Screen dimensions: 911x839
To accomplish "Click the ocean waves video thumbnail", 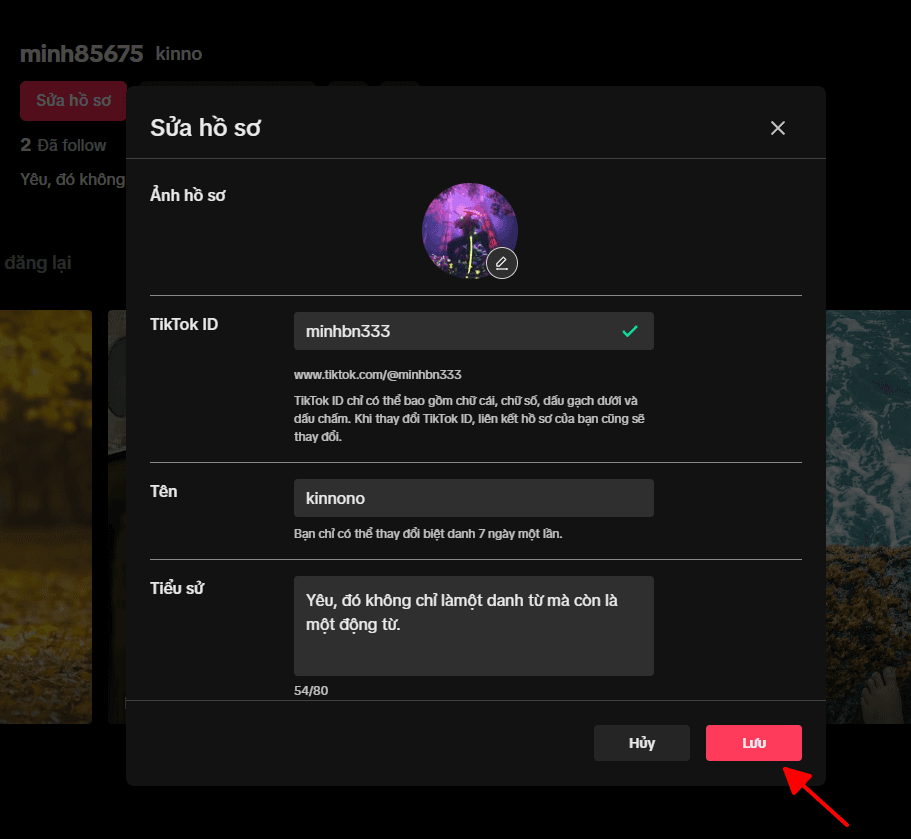I will [x=868, y=517].
